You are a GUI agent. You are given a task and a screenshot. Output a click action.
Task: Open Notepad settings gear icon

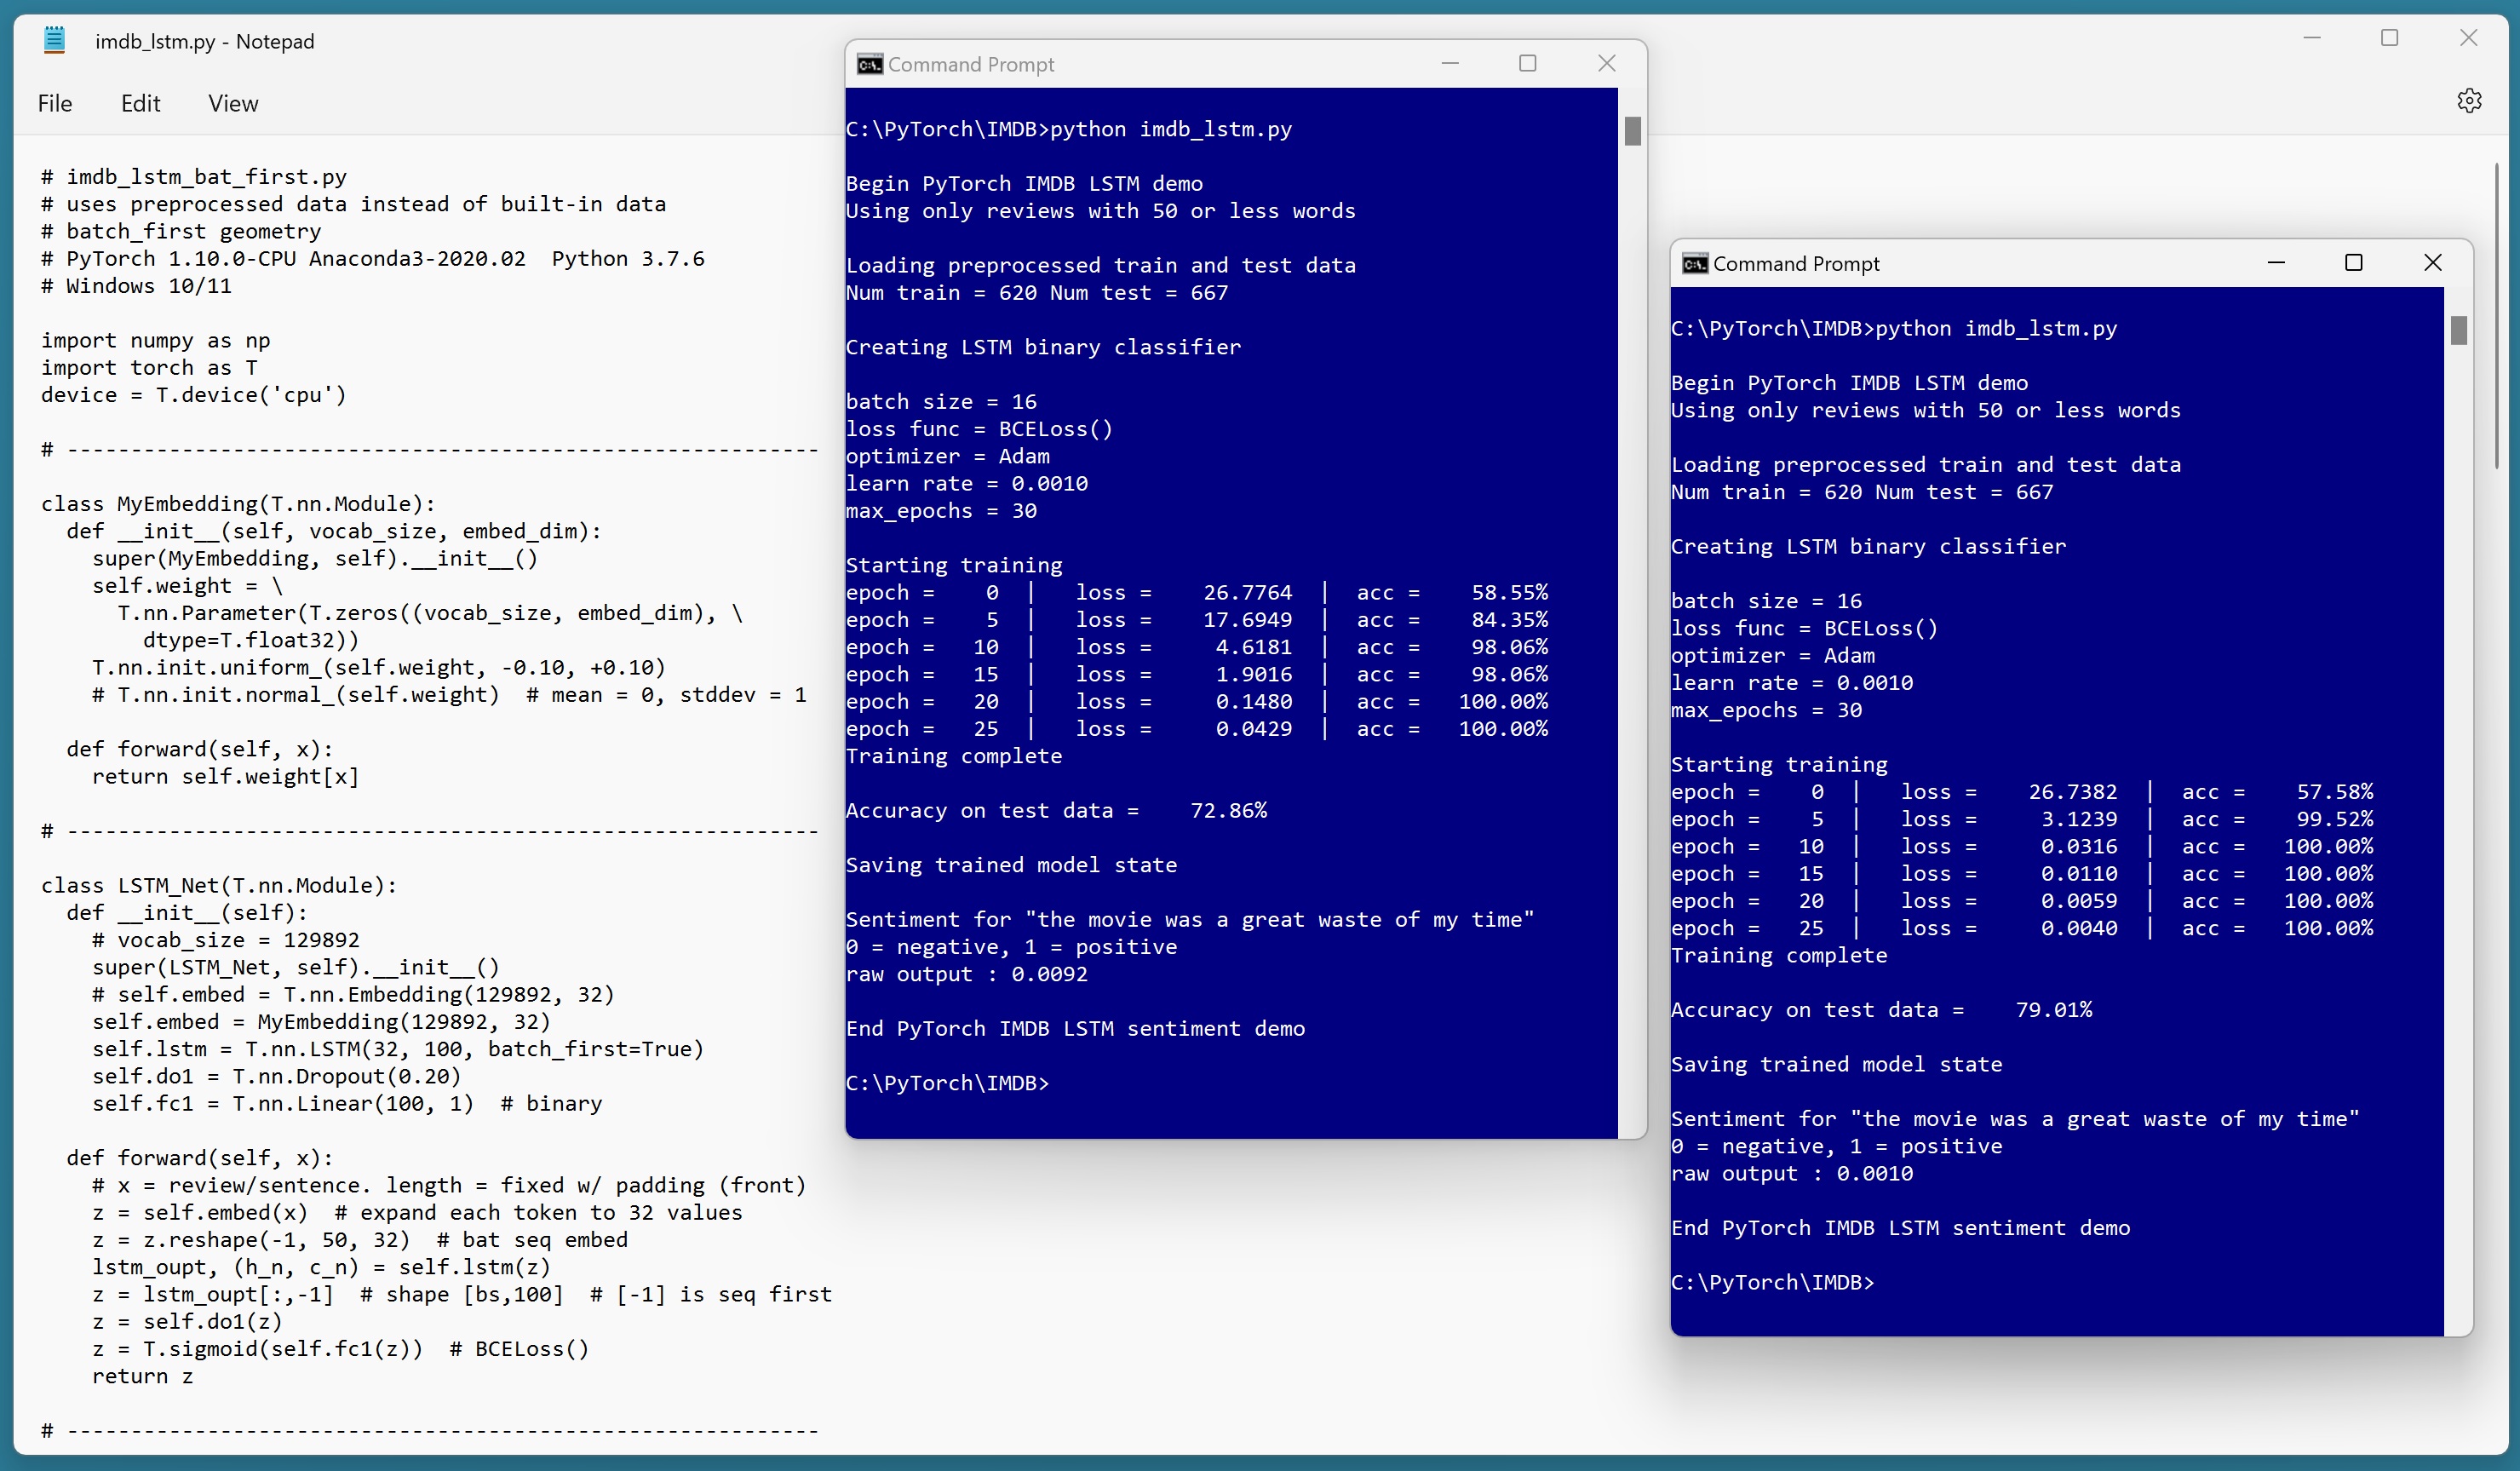pyautogui.click(x=2469, y=101)
